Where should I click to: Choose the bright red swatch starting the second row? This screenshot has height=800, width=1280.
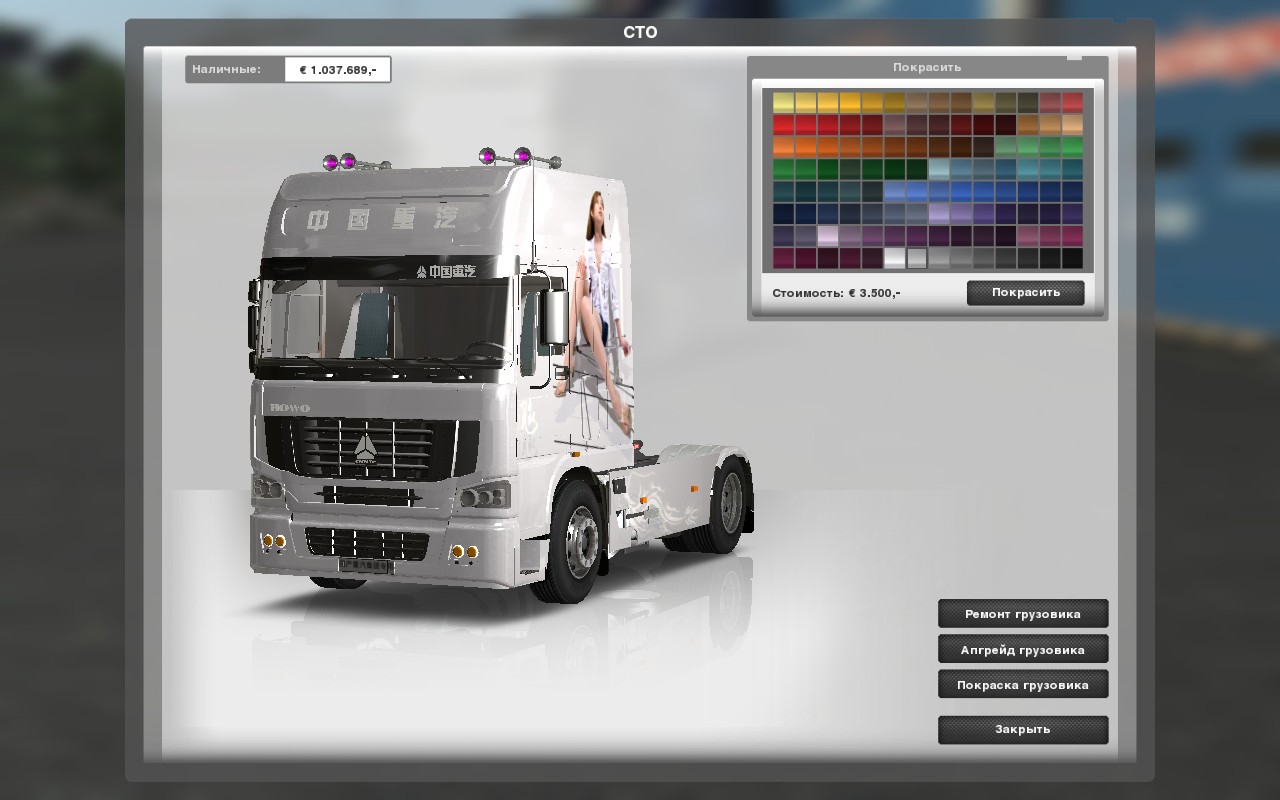coord(783,124)
